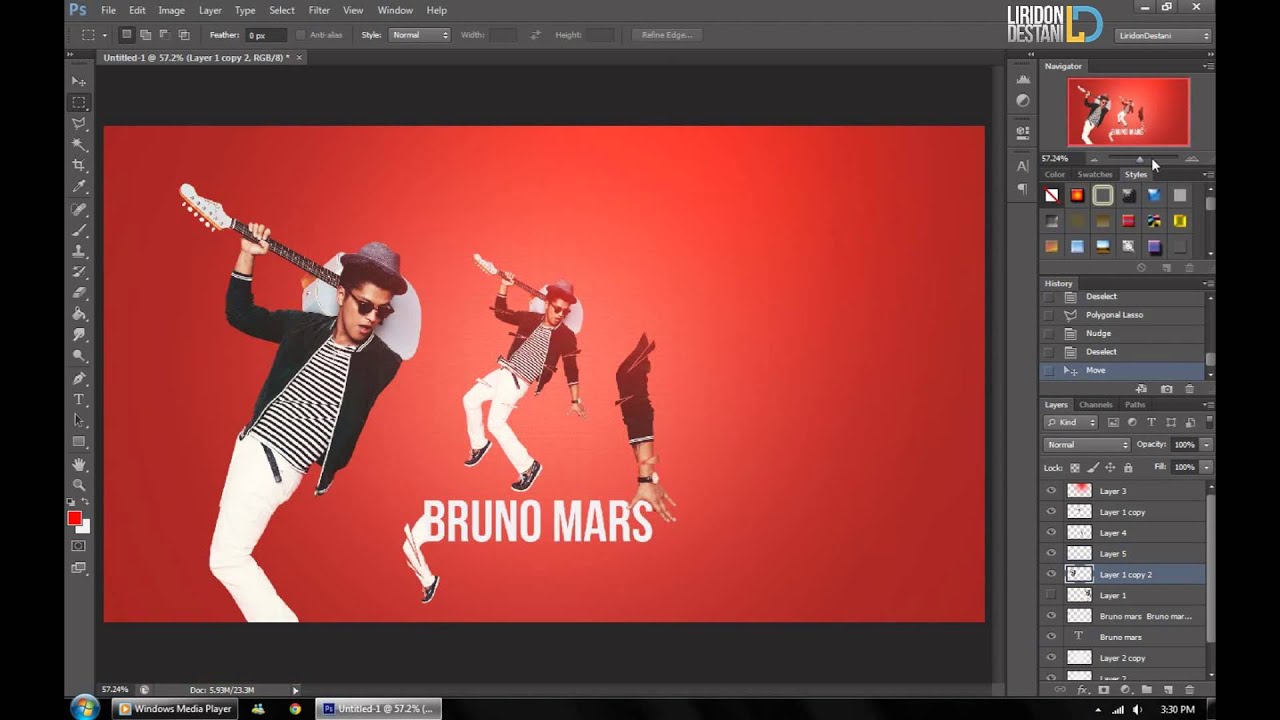Click the delete layer trash icon
Viewport: 1280px width, 720px height.
point(1189,690)
